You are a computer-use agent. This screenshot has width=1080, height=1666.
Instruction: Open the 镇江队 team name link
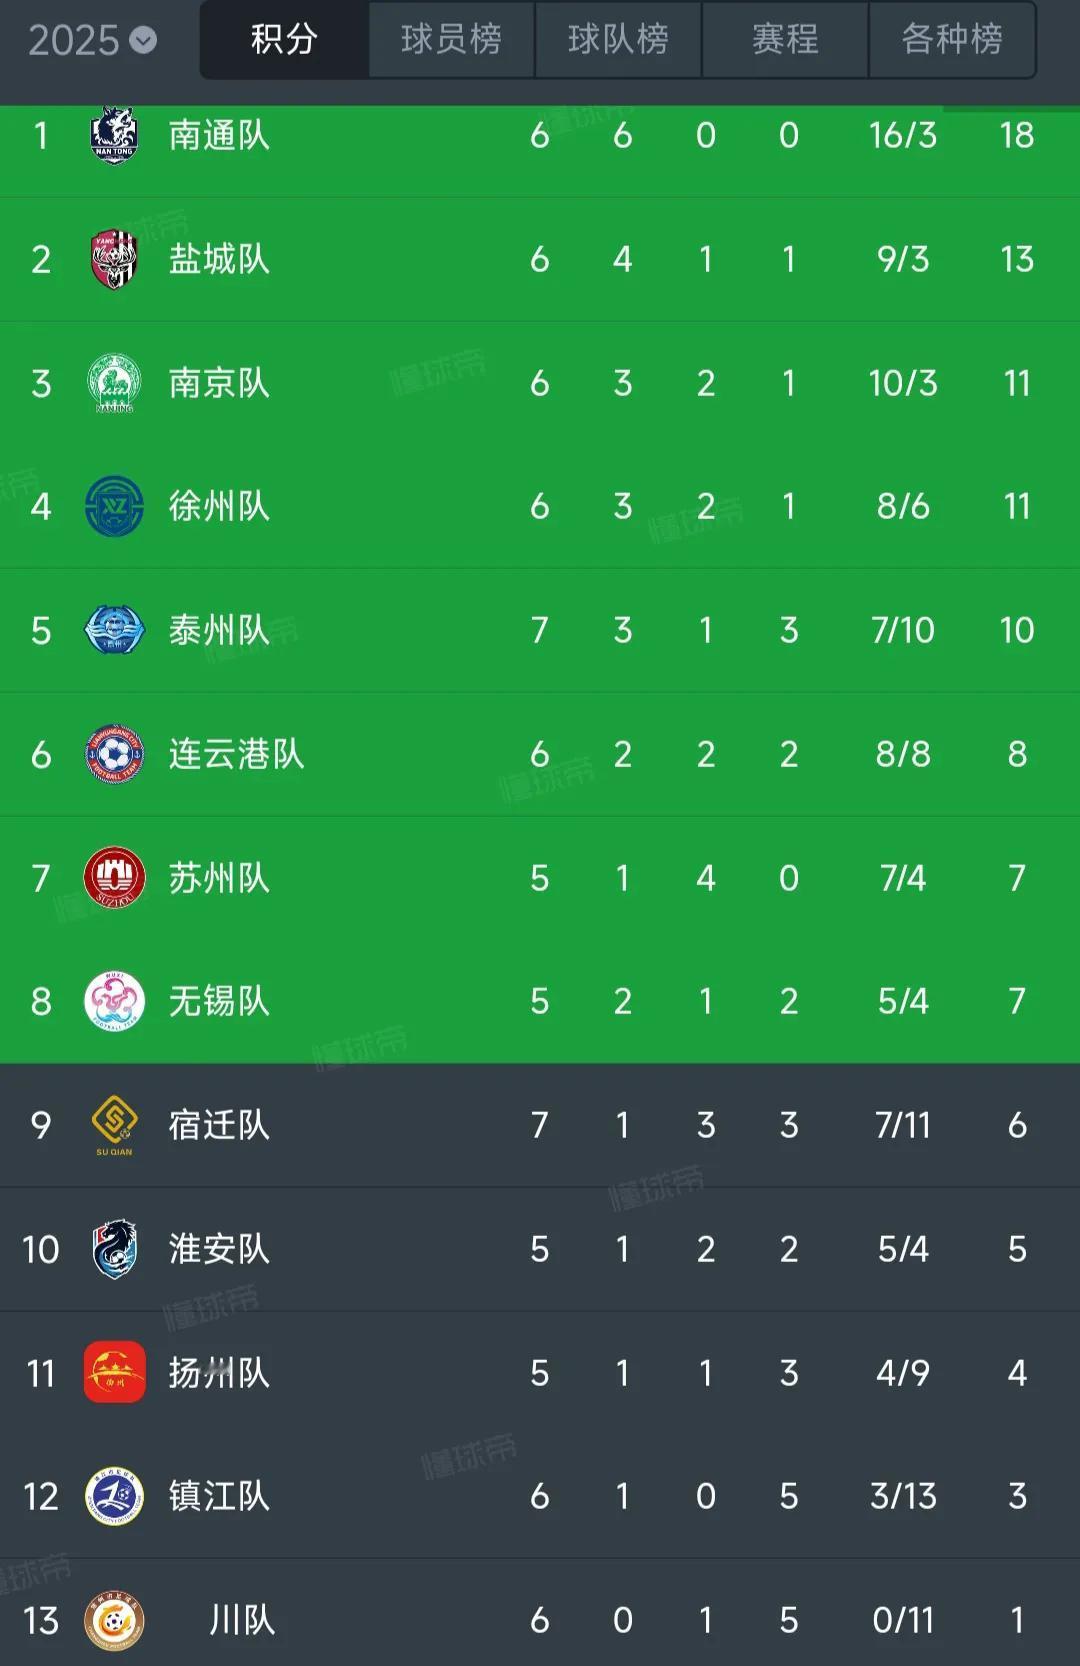[x=219, y=1496]
